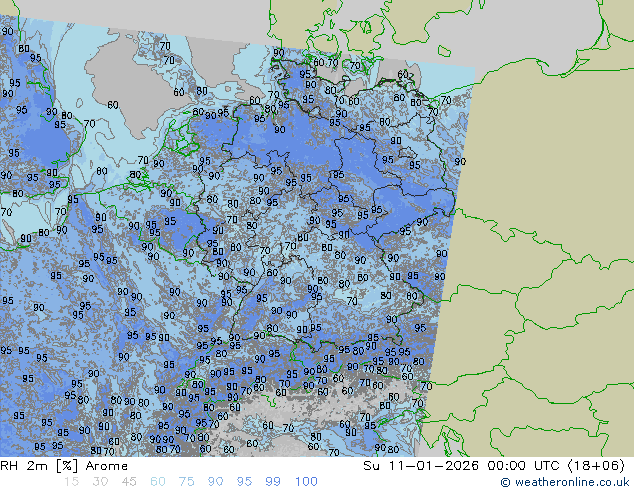The height and width of the screenshot is (490, 634).
Task: Click the 'RH 2m [%] Arome' title text
Action: [64, 466]
